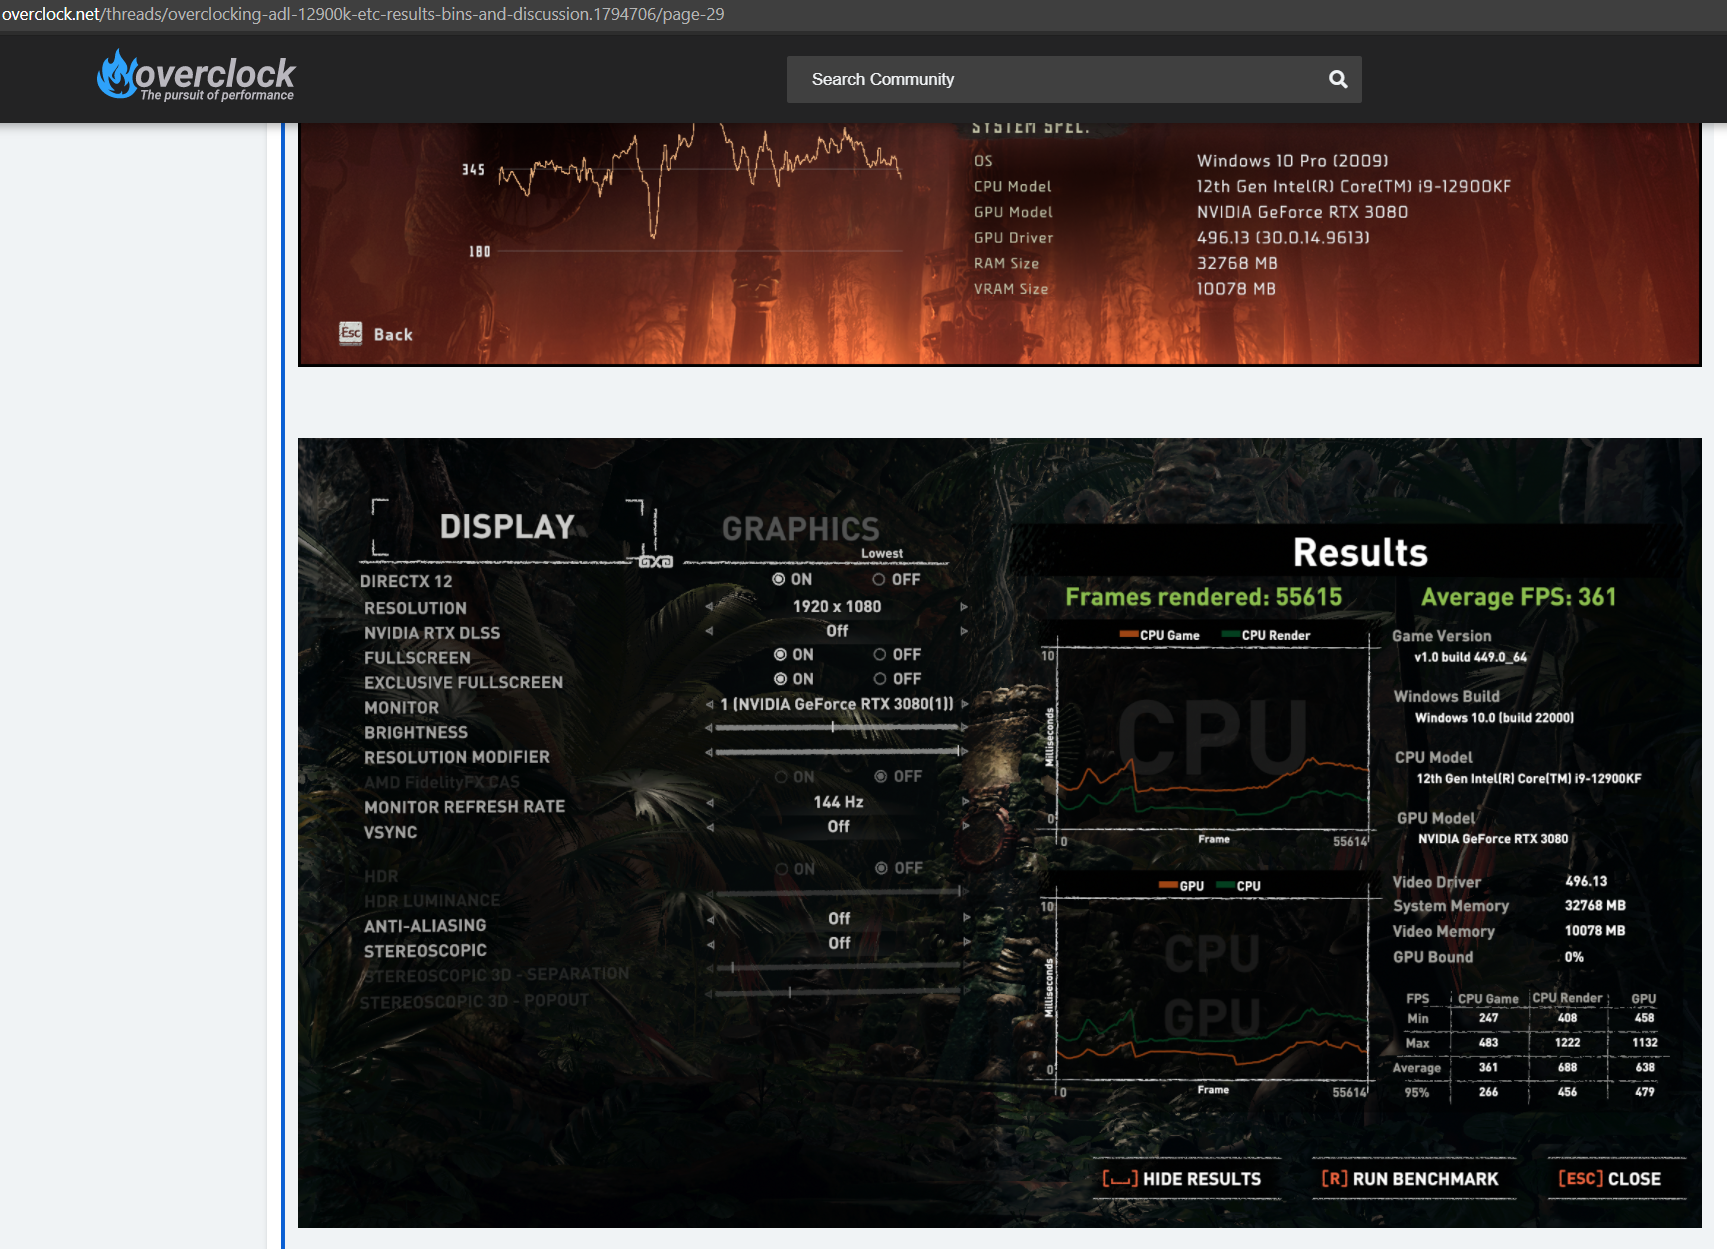The image size is (1727, 1249).
Task: Click the "EXCLUSIVE FULLSCREEN" setting label
Action: 463,683
